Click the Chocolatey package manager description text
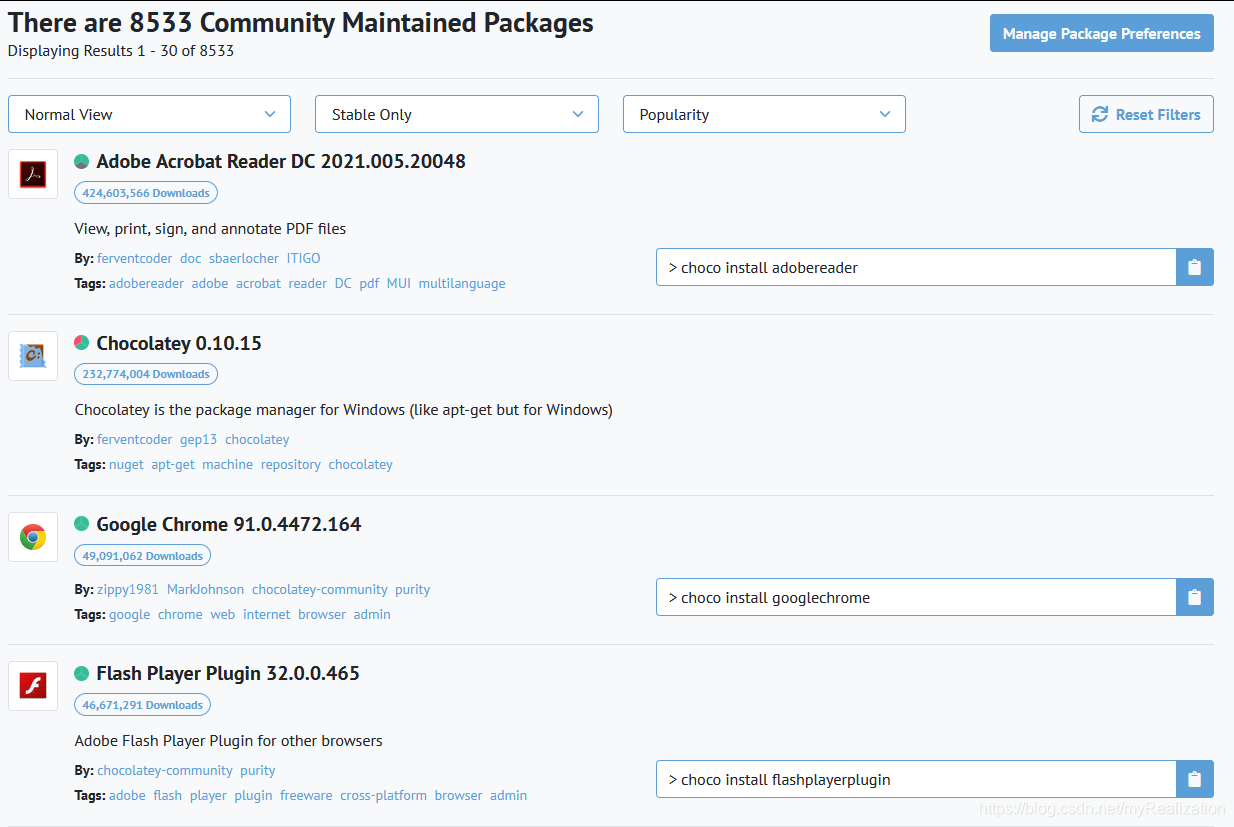 point(344,409)
